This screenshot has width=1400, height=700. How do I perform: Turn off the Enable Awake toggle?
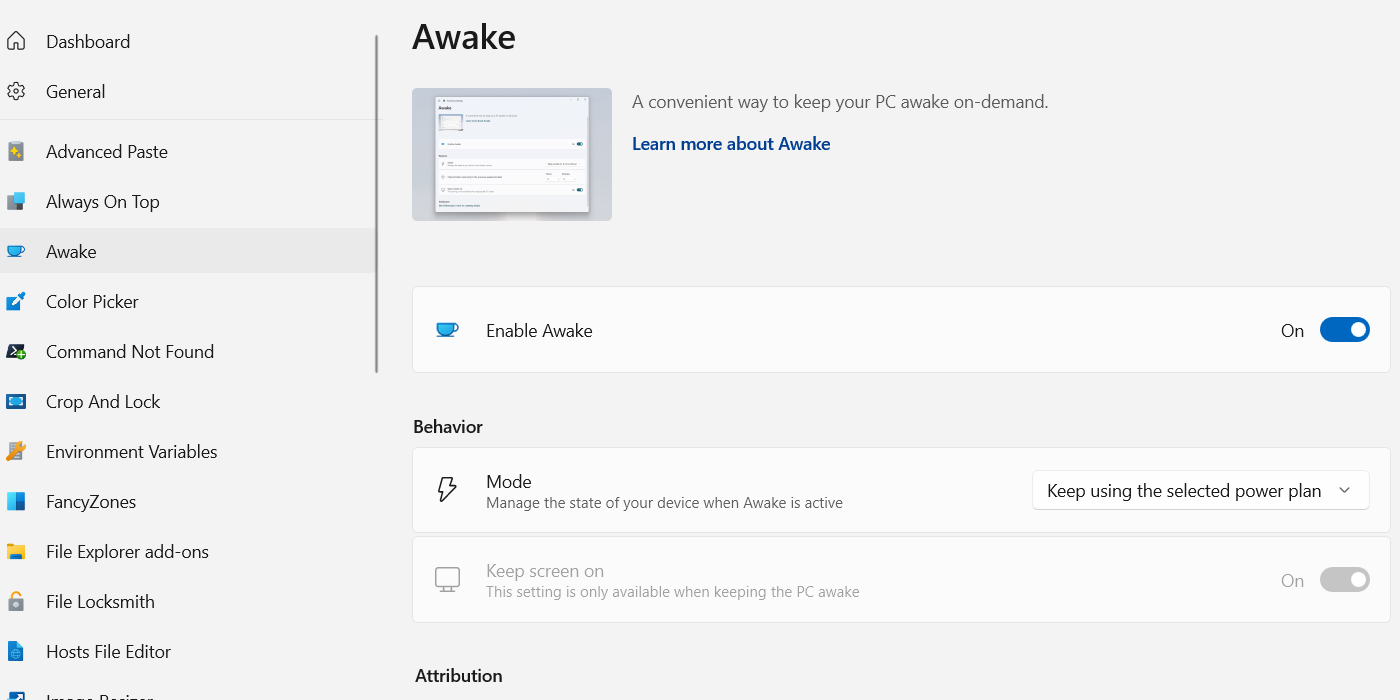coord(1344,330)
